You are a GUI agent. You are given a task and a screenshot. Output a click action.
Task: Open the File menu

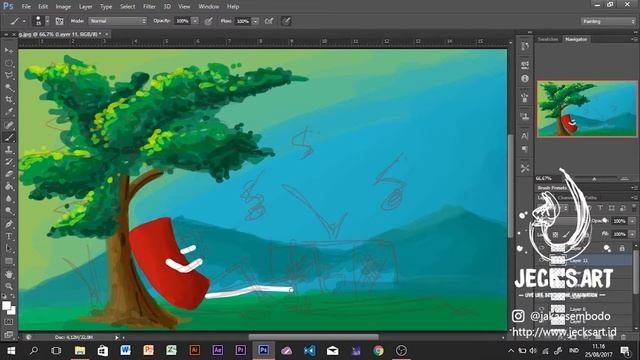click(x=26, y=7)
